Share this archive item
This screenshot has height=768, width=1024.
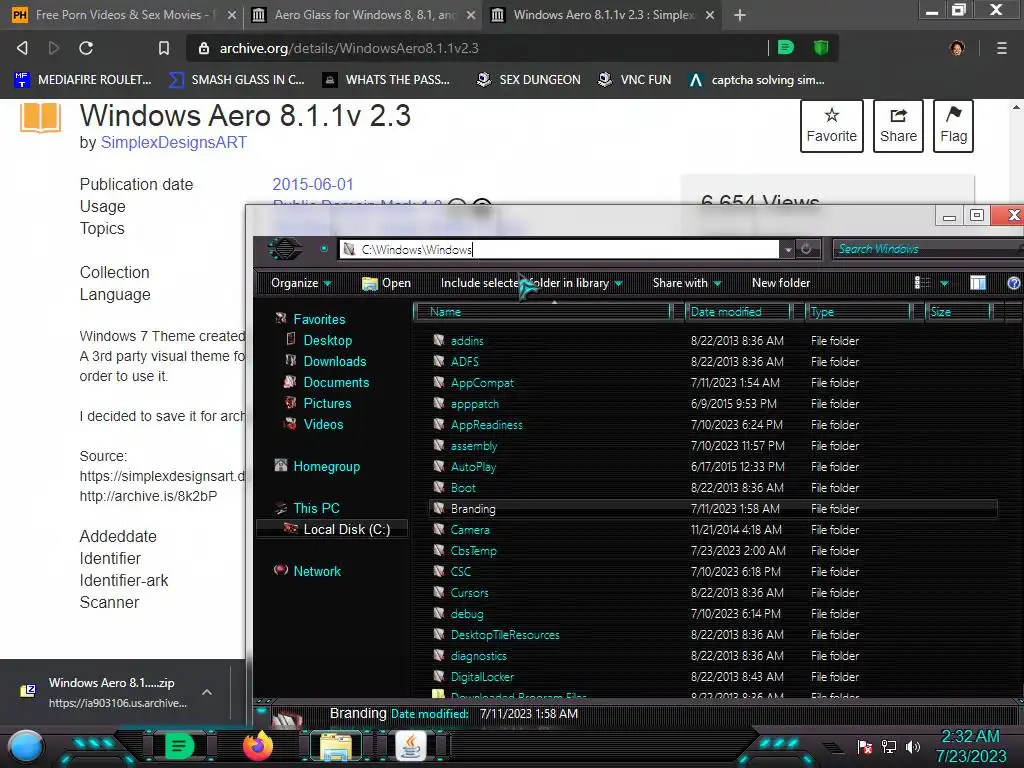tap(898, 126)
